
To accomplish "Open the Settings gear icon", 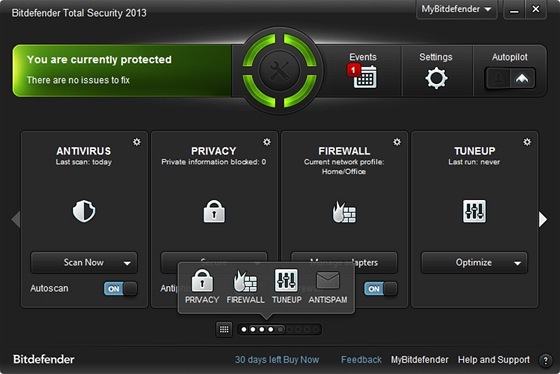I will [x=436, y=78].
